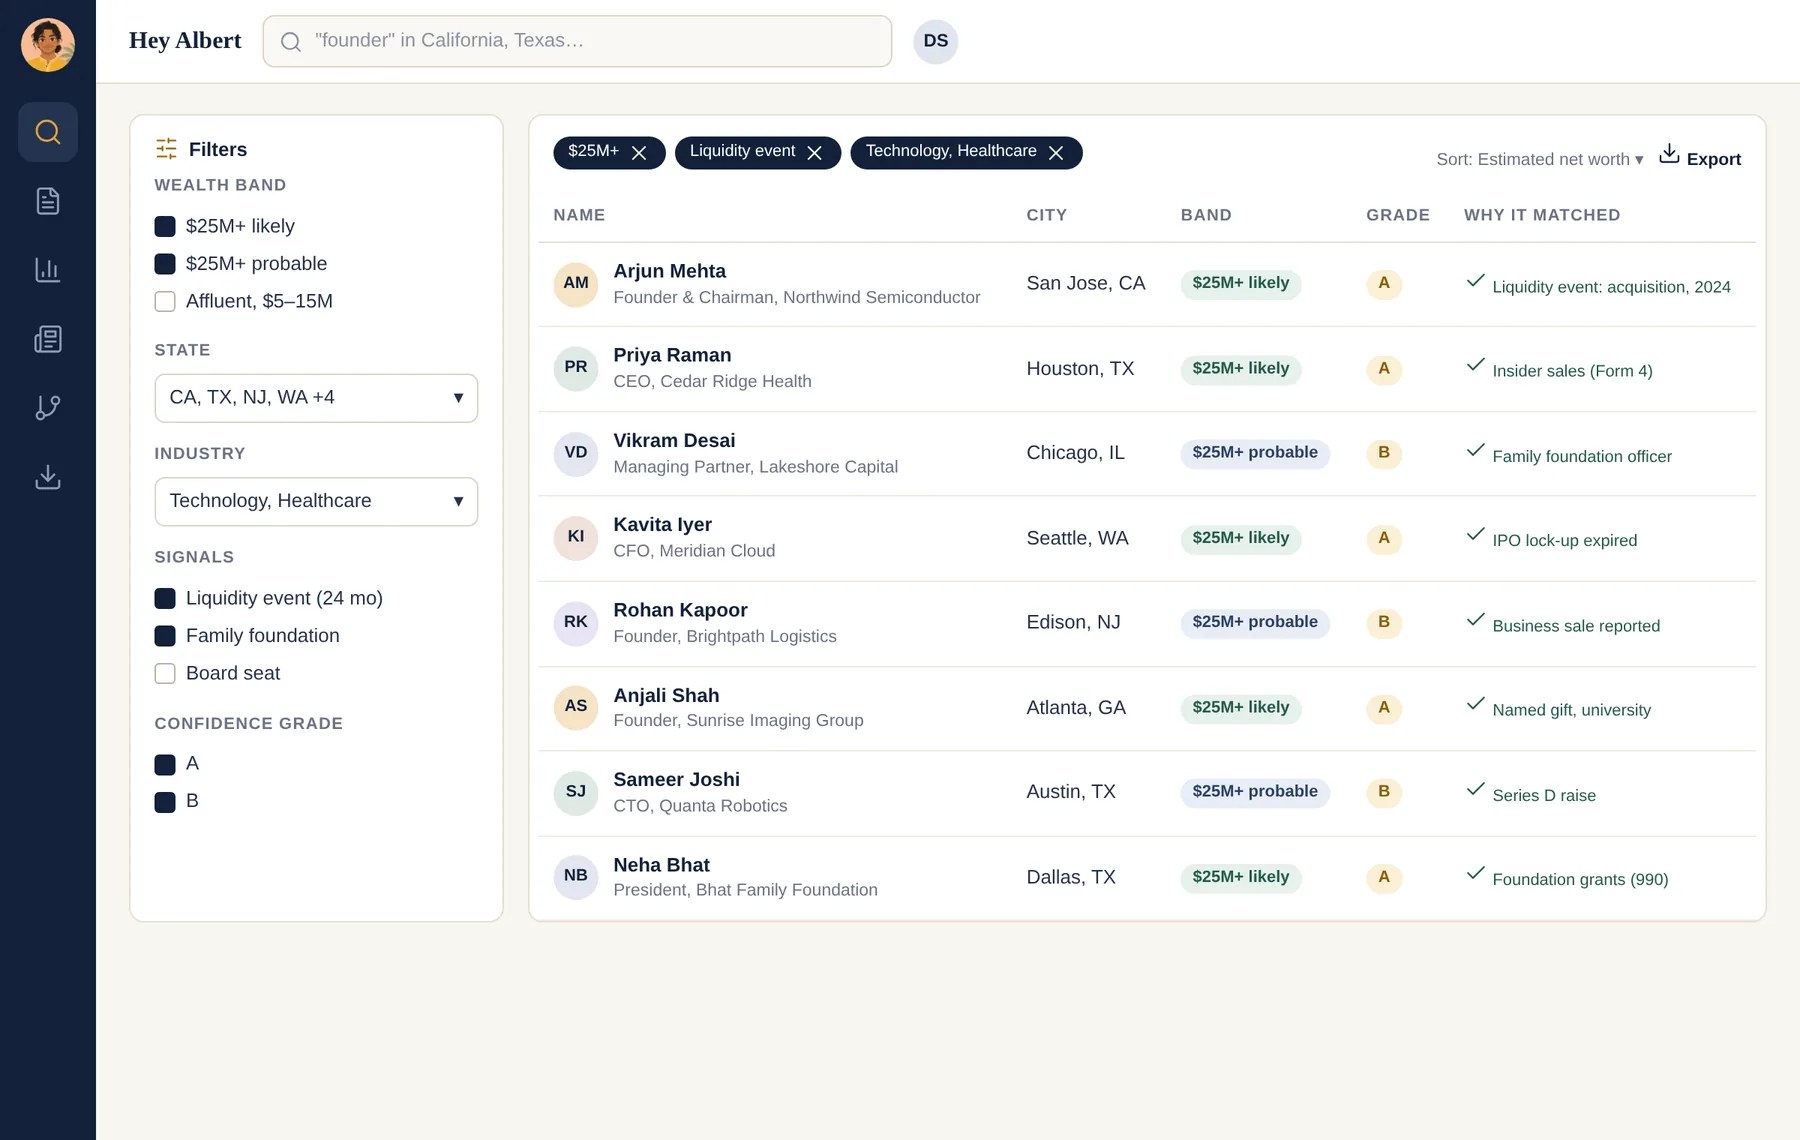Screen dimensions: 1800x1140
Task: Click the DS initials avatar
Action: tap(936, 41)
